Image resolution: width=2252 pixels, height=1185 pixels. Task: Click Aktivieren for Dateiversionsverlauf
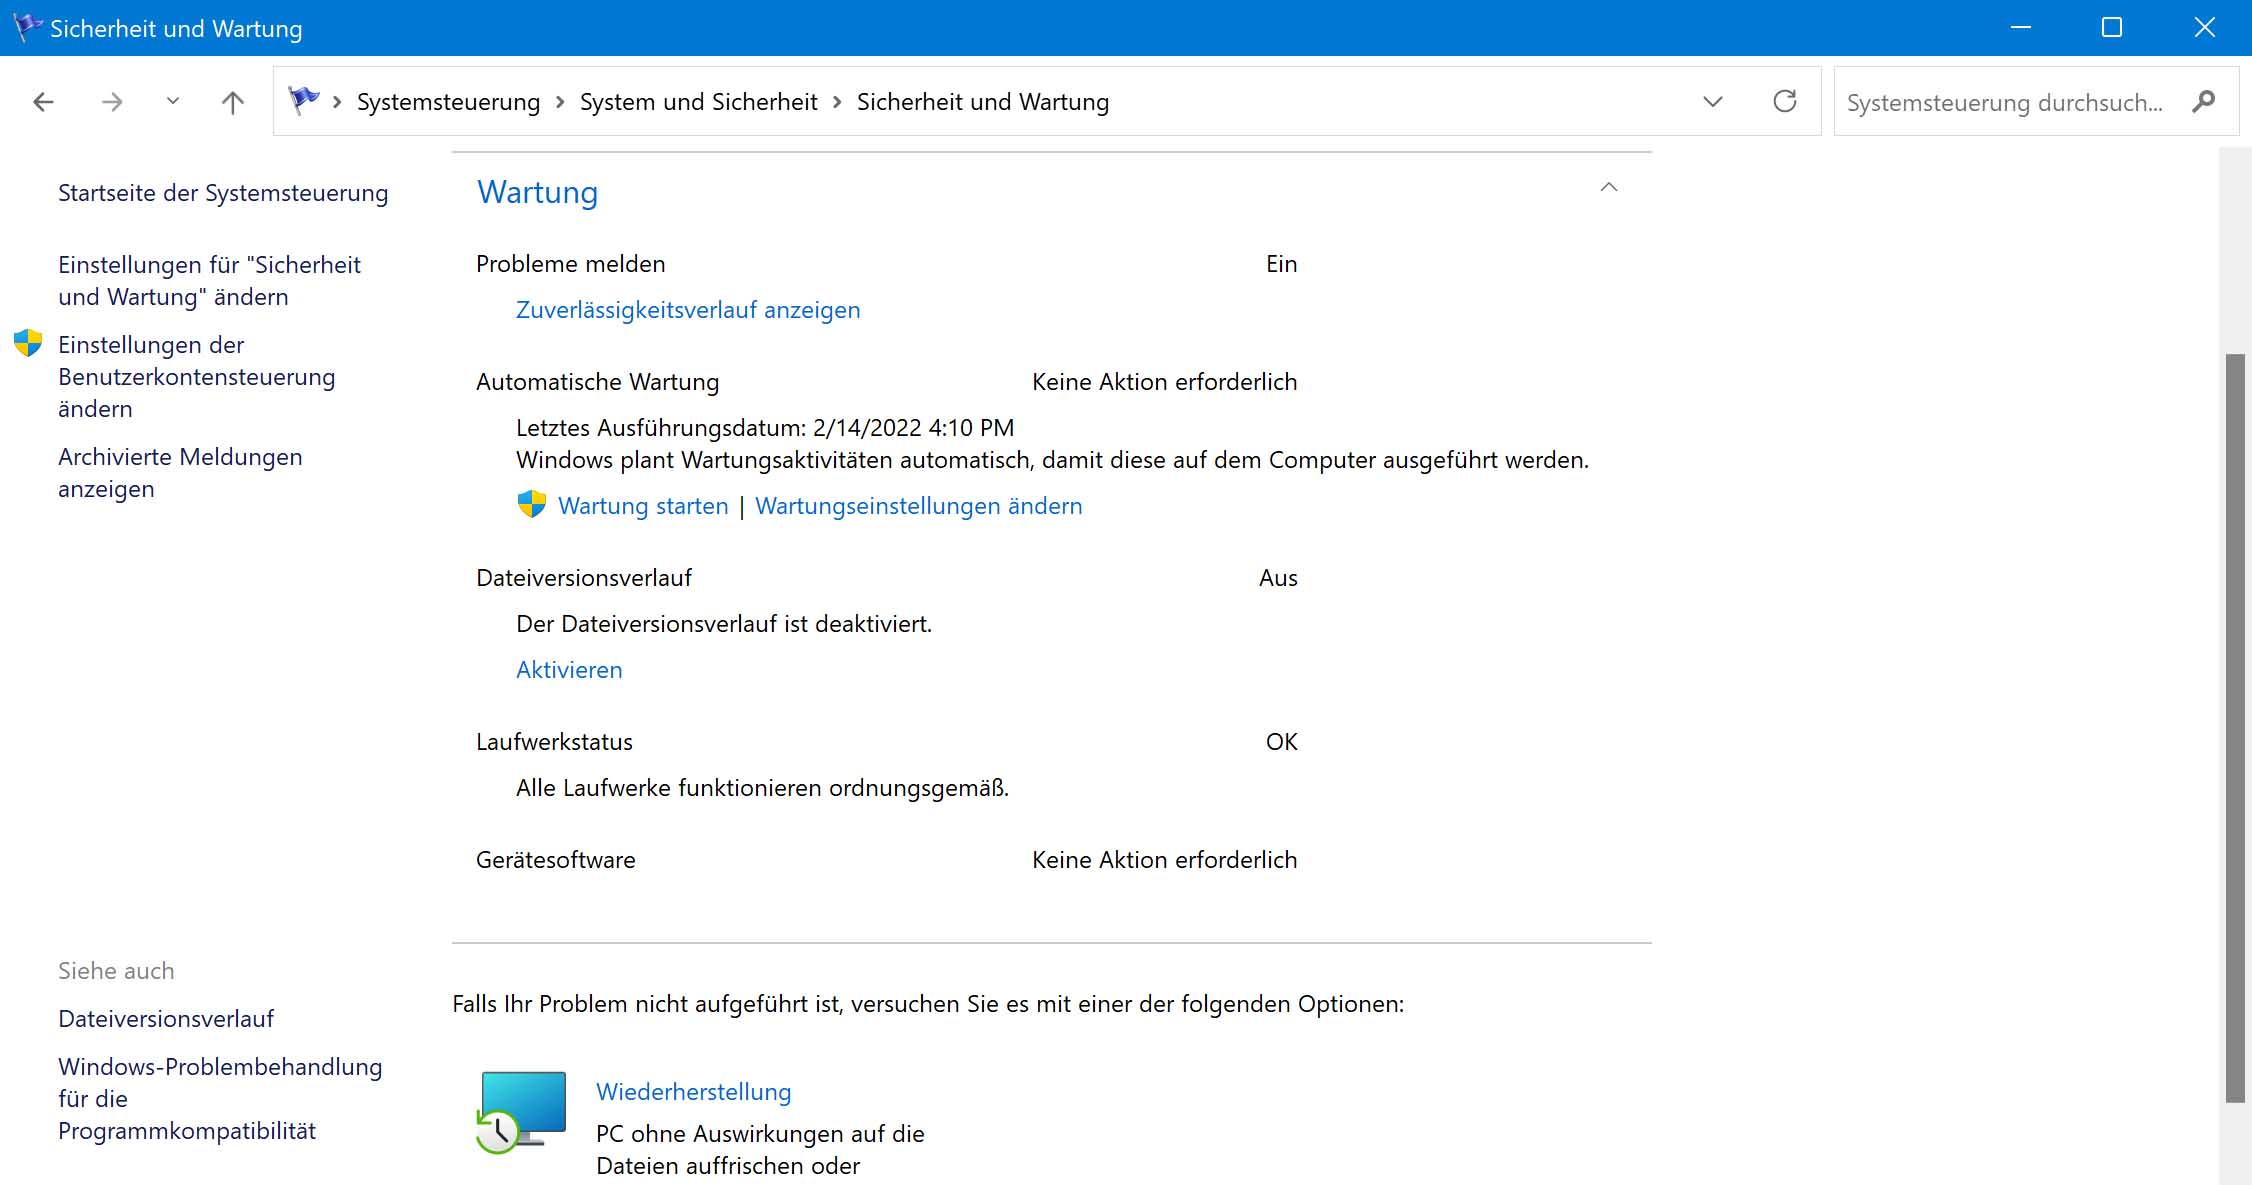point(569,670)
